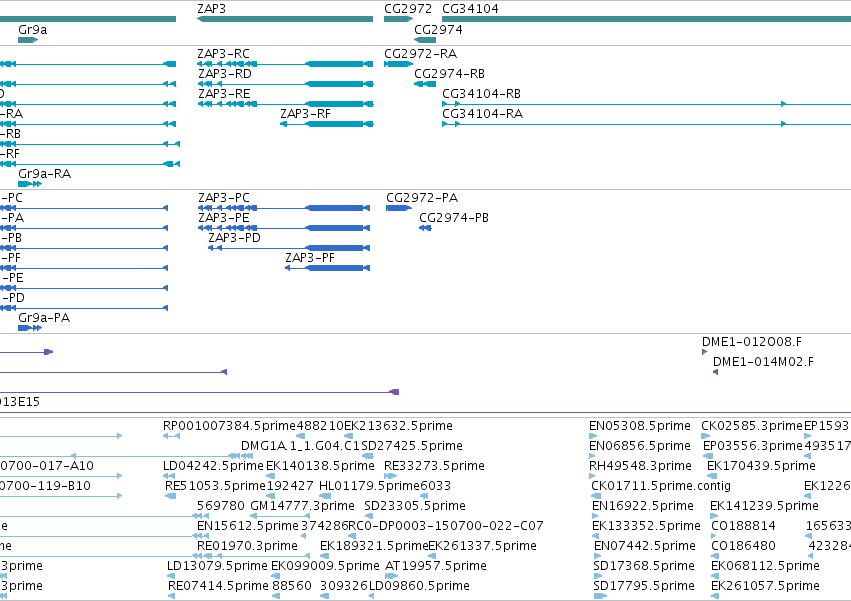Select the EN05308.5prime EST label
Image resolution: width=851 pixels, height=601 pixels.
(640, 426)
